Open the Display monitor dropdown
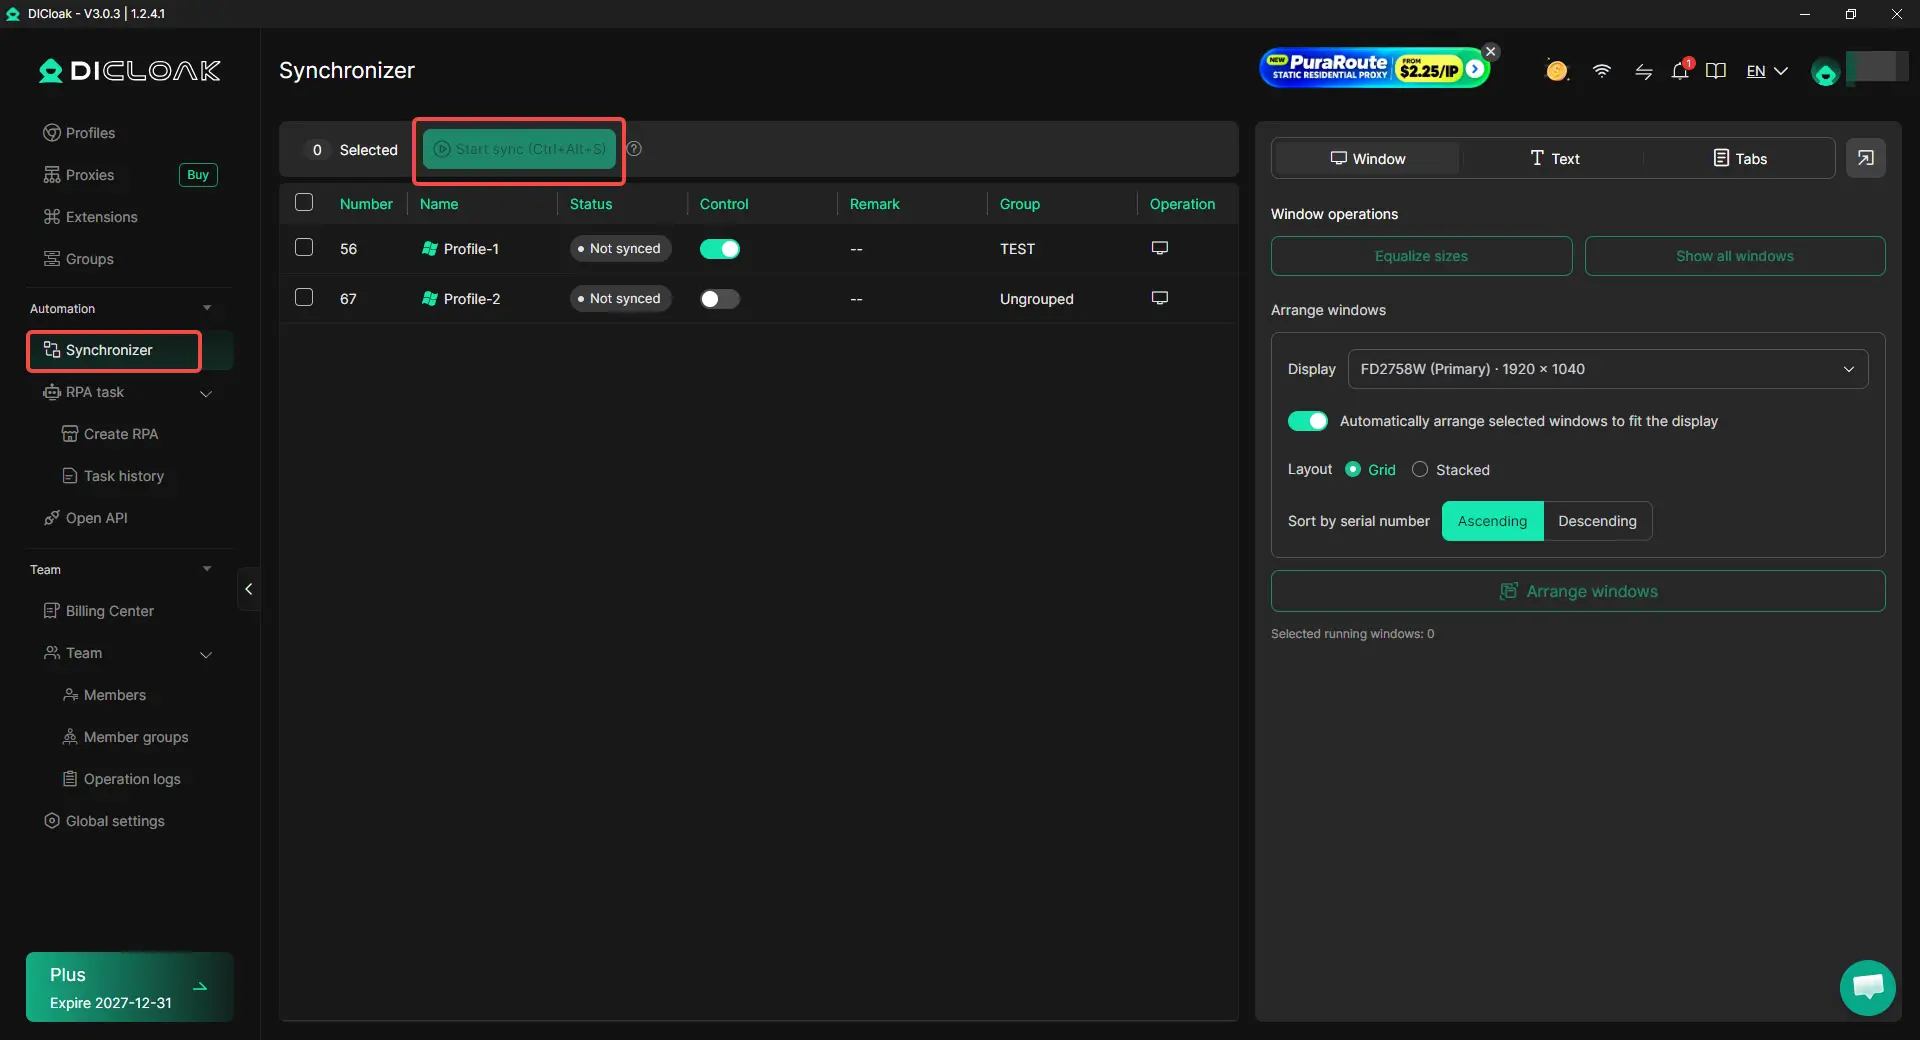This screenshot has width=1920, height=1040. 1608,369
